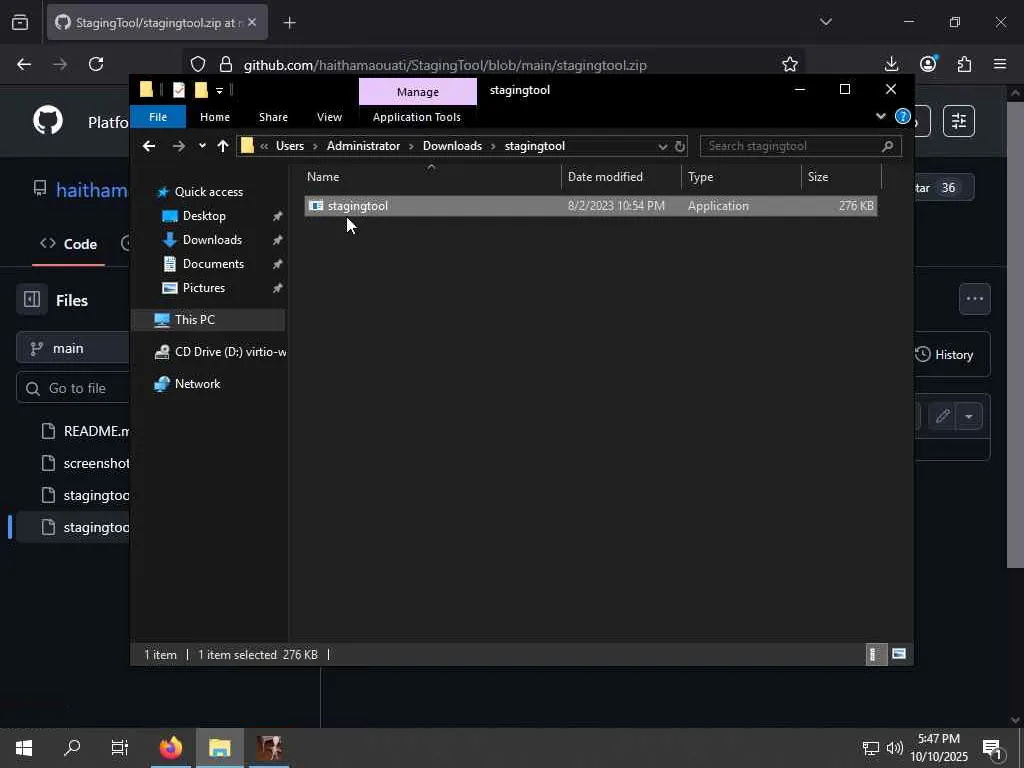Open the main branch selector
Viewport: 1024px width, 768px height.
point(73,348)
